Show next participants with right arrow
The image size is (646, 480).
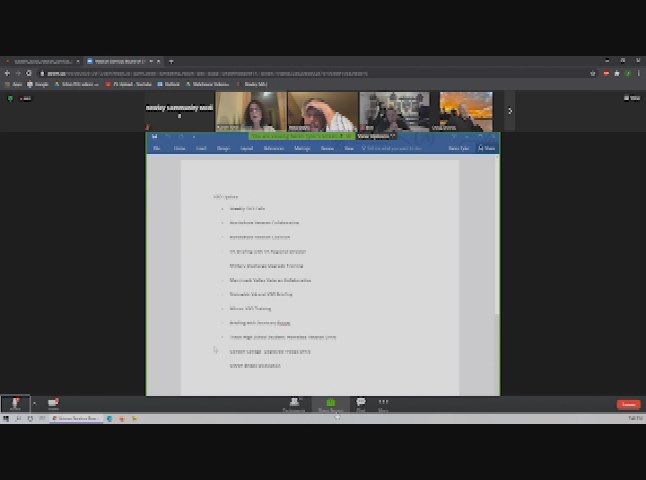509,111
